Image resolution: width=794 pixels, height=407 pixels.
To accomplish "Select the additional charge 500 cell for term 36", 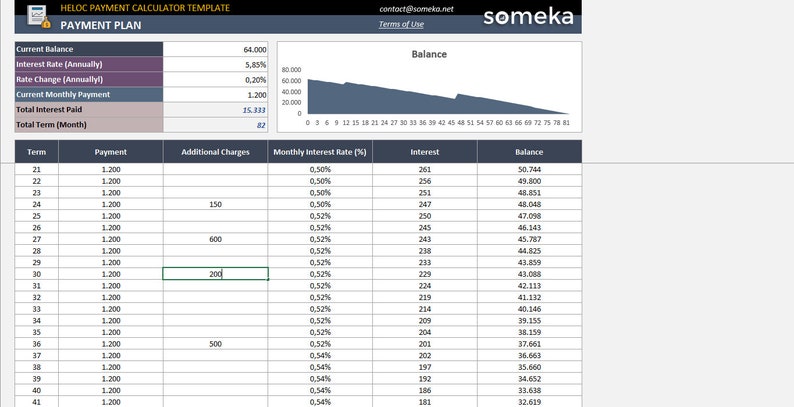I will click(215, 344).
